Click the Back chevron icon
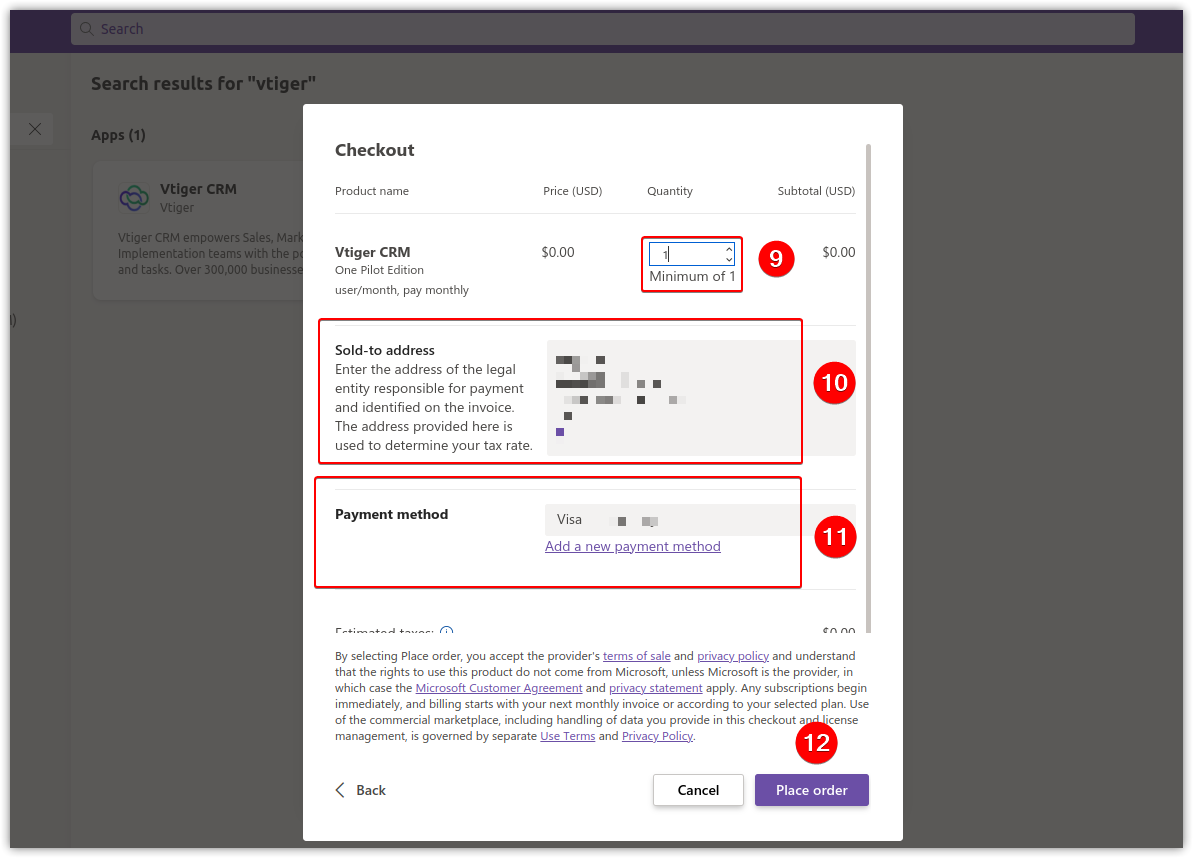Viewport: 1193px width, 858px height. 340,790
